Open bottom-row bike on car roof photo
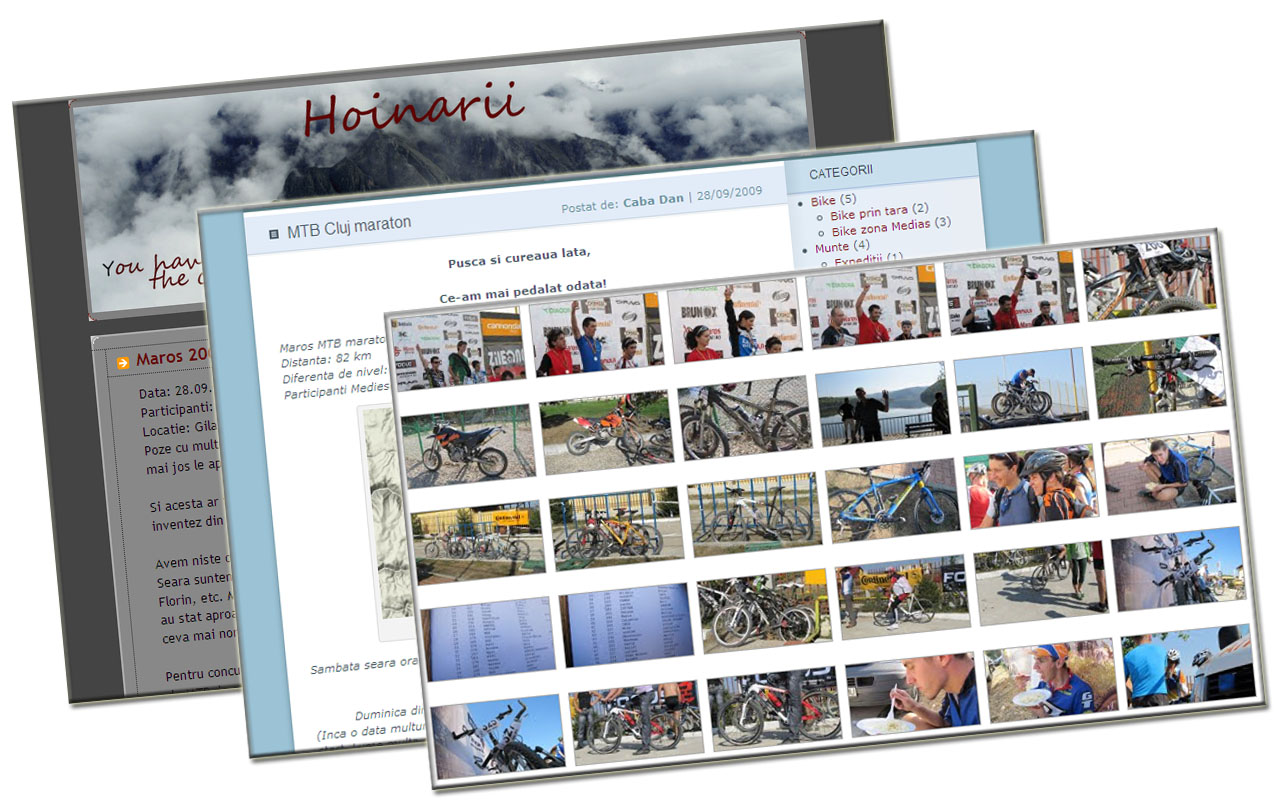The image size is (1280, 800). 498,734
